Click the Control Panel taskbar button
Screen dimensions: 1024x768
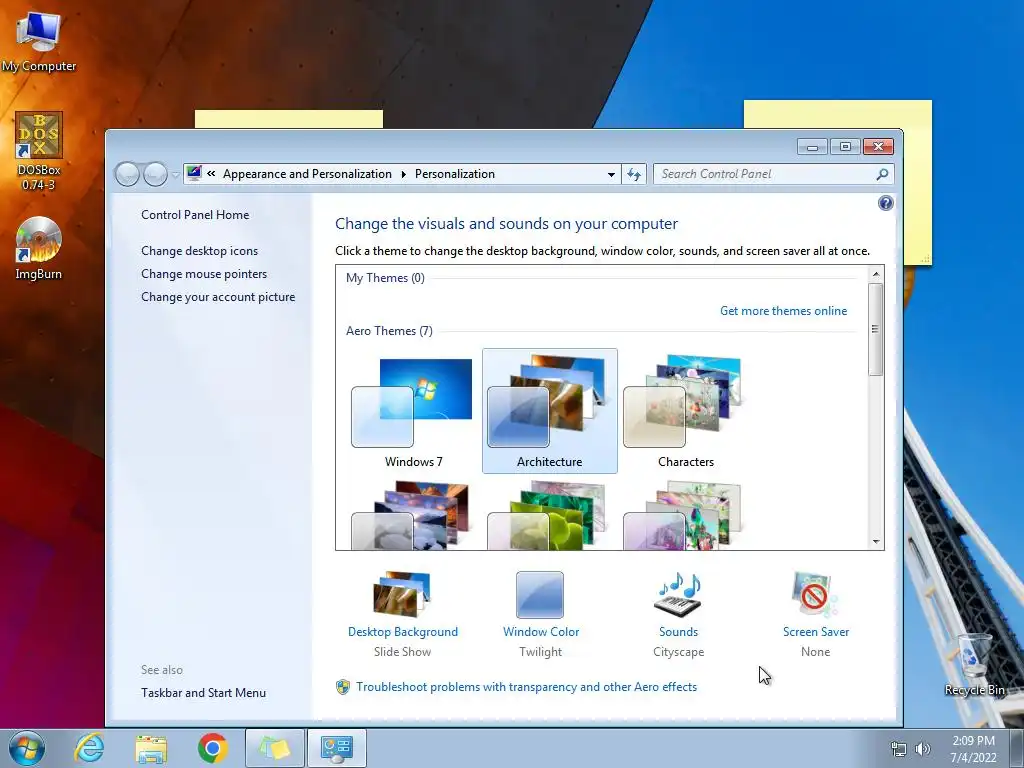coord(336,748)
